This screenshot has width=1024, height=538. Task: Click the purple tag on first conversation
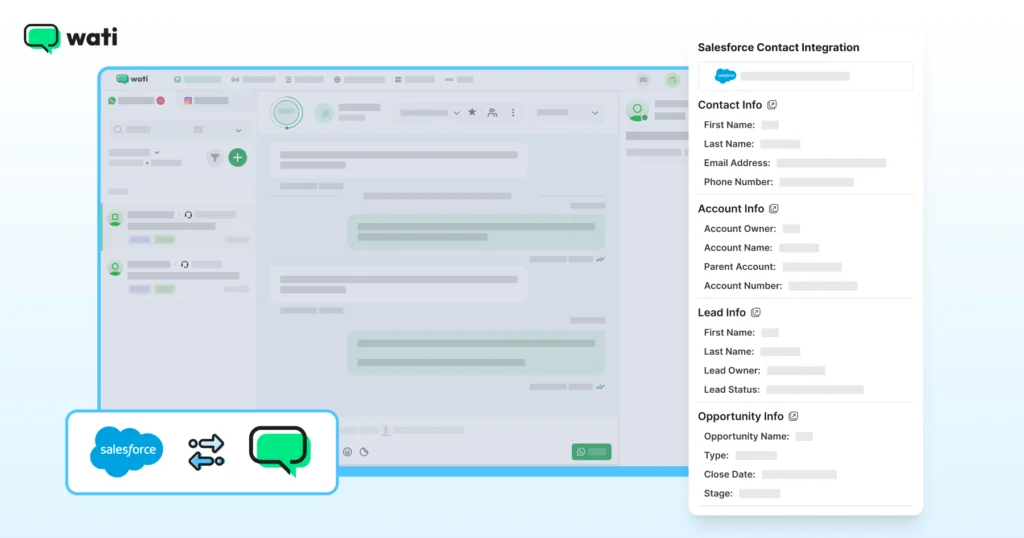point(139,240)
